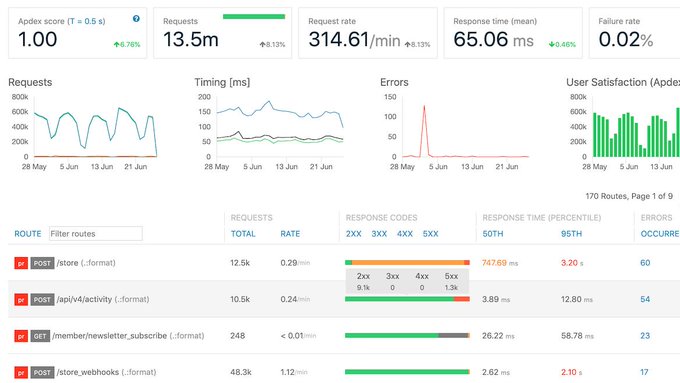The width and height of the screenshot is (680, 383).
Task: Click the User Satisfaction bar chart
Action: point(636,127)
